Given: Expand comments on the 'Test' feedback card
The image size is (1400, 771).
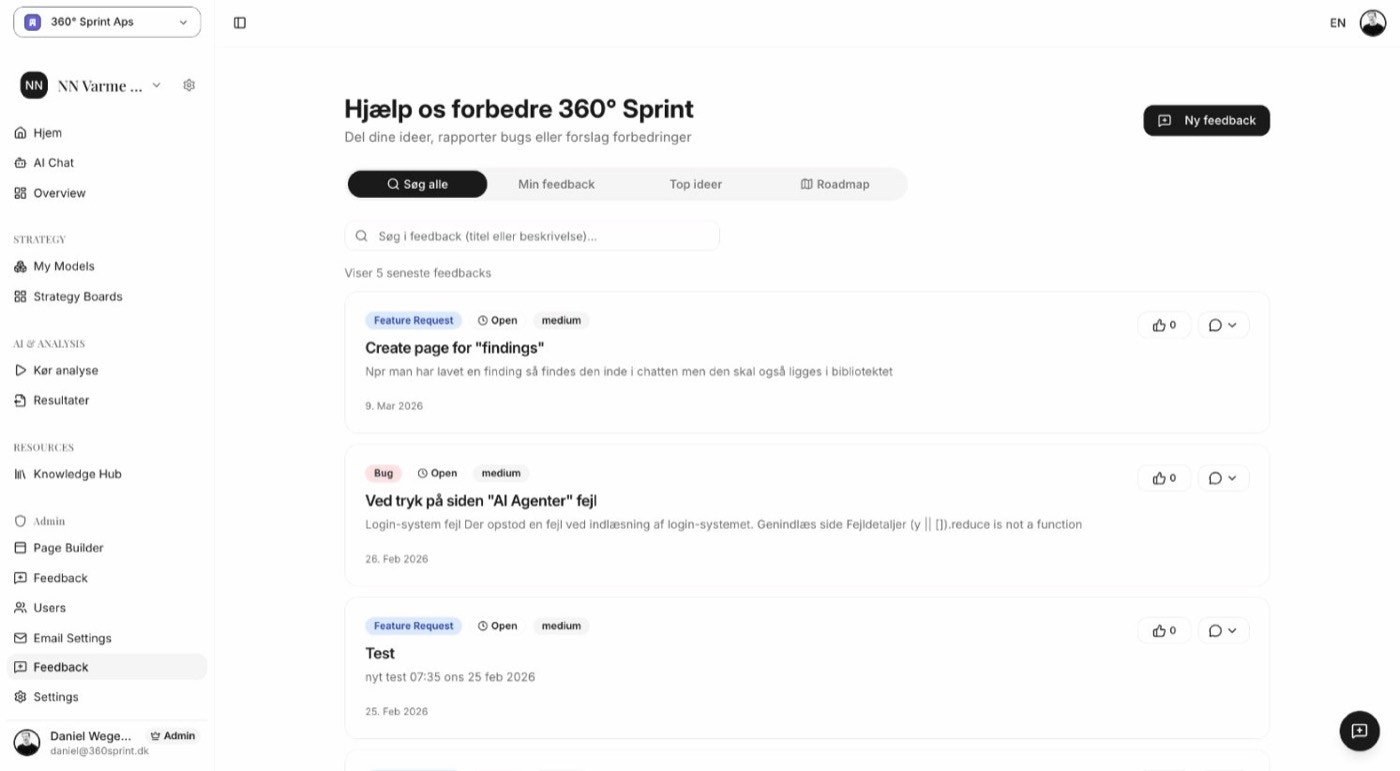Looking at the screenshot, I should pyautogui.click(x=1223, y=630).
